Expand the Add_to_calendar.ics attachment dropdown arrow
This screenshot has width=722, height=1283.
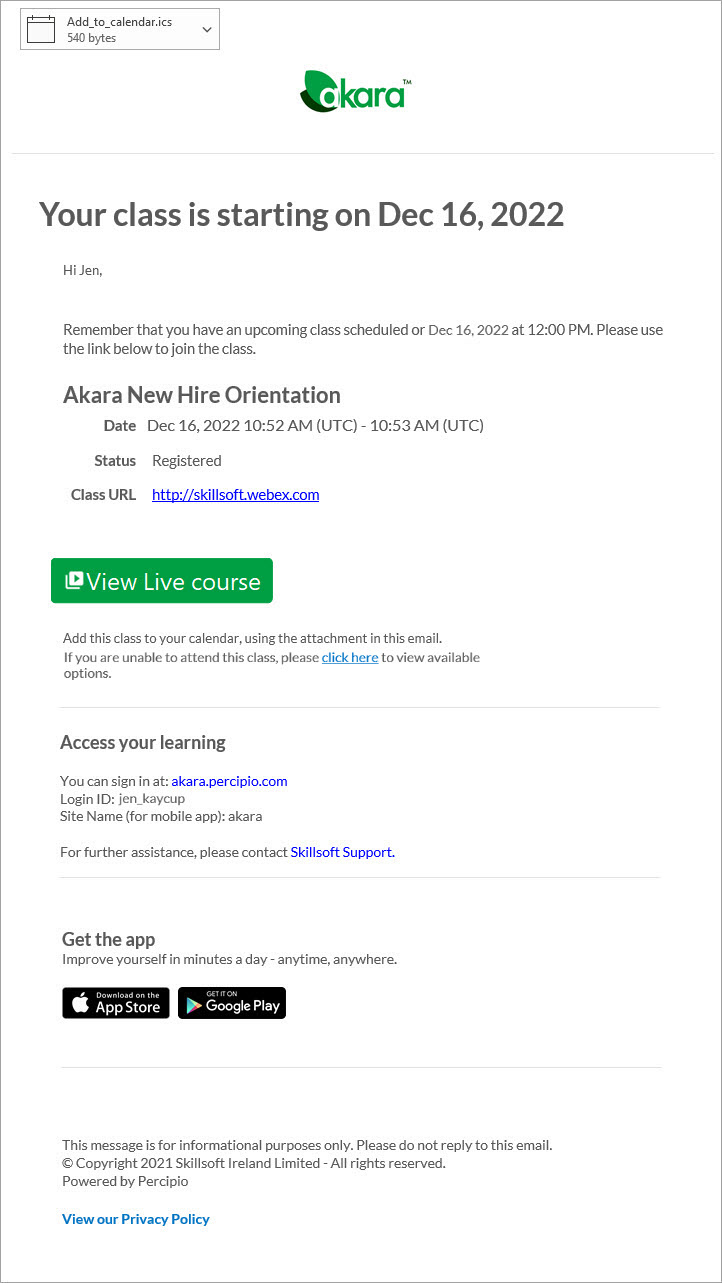tap(207, 29)
